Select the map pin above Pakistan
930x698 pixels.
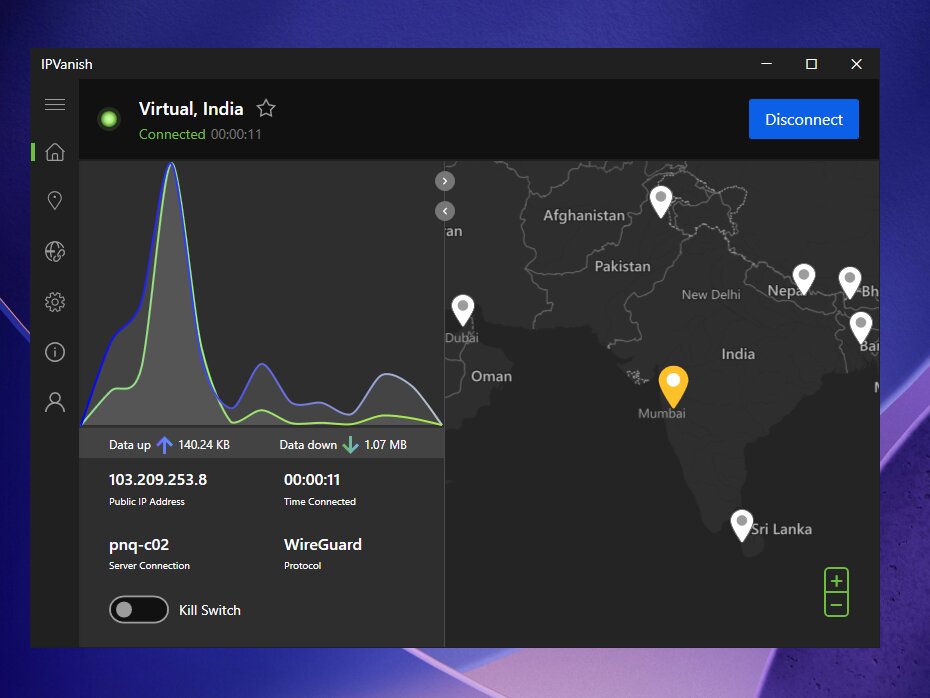(661, 202)
